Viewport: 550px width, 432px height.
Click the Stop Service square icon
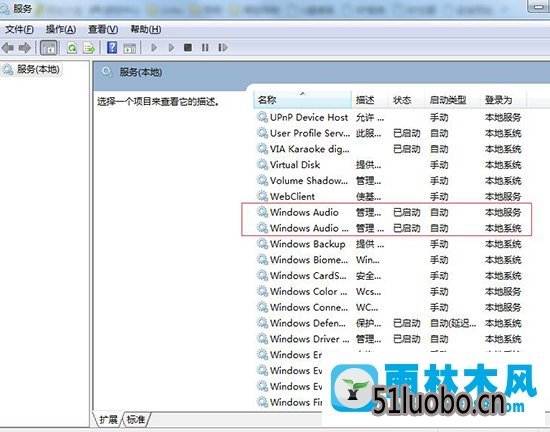tap(188, 47)
